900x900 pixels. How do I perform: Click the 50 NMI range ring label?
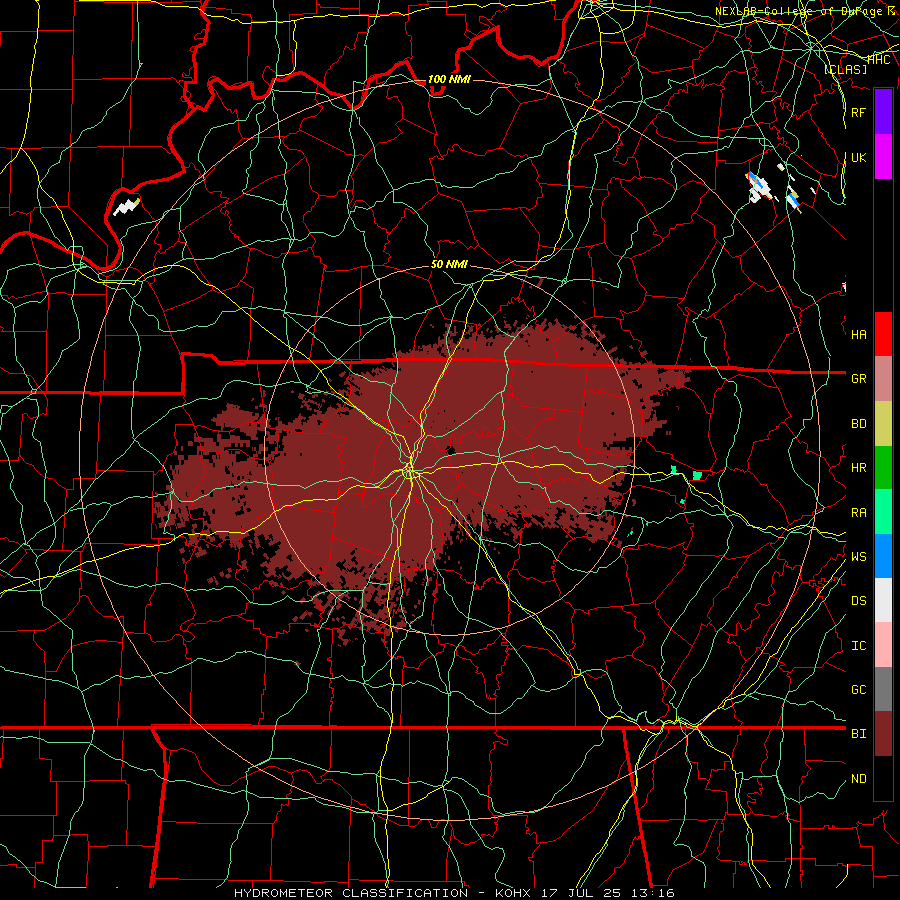(449, 264)
